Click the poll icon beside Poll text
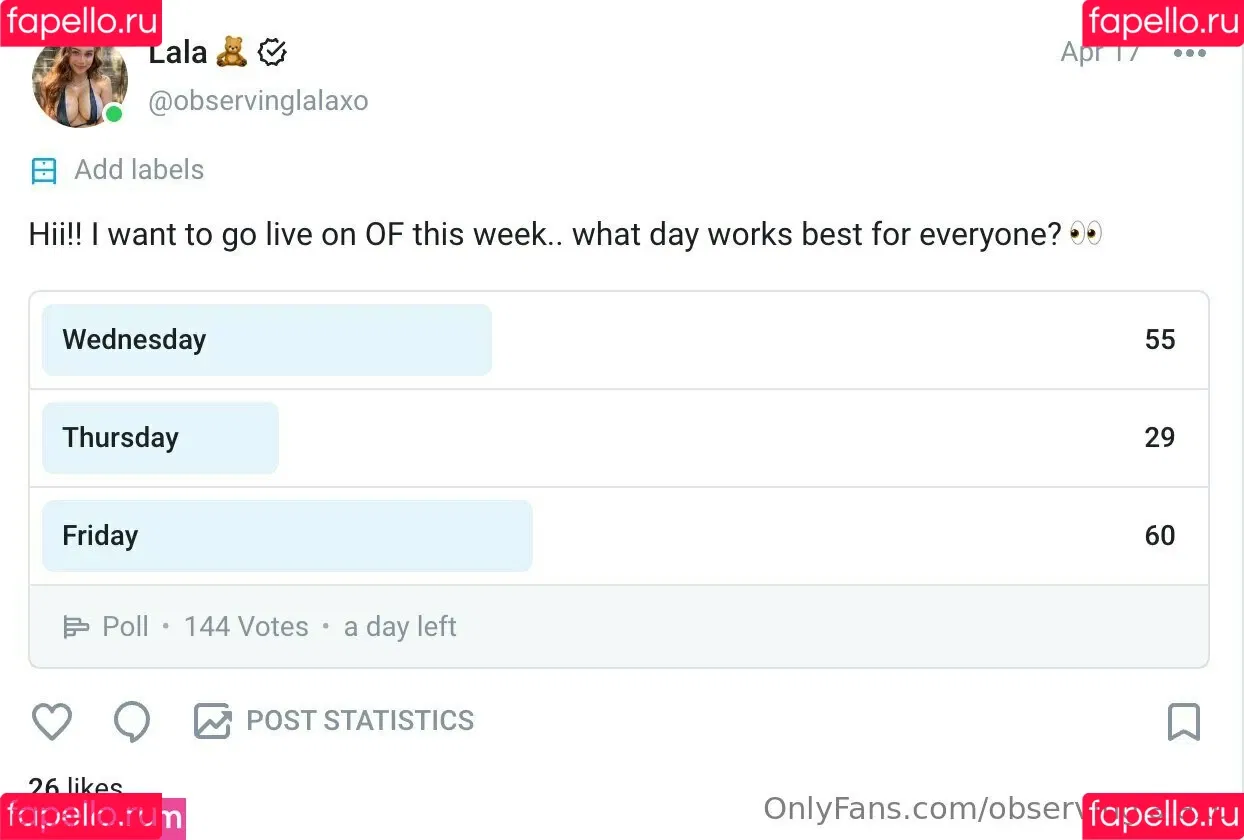1244x840 pixels. pos(76,627)
